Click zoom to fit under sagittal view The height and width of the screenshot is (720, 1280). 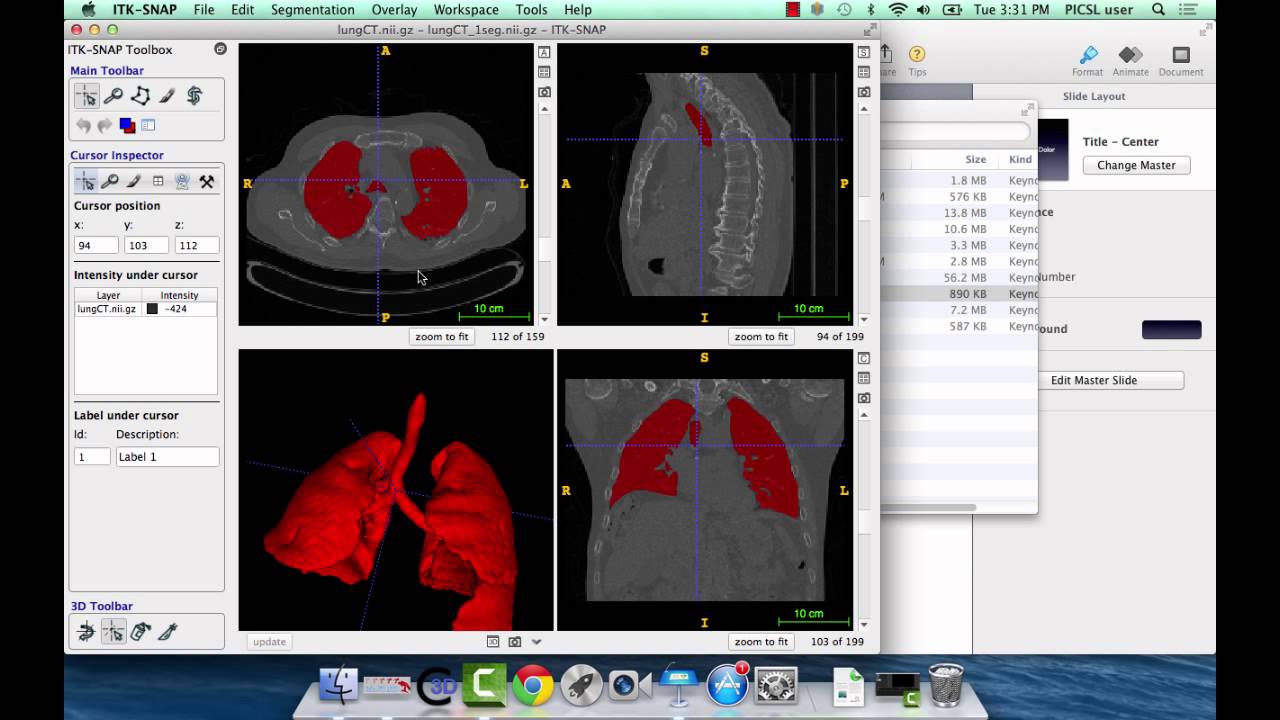[x=761, y=337]
